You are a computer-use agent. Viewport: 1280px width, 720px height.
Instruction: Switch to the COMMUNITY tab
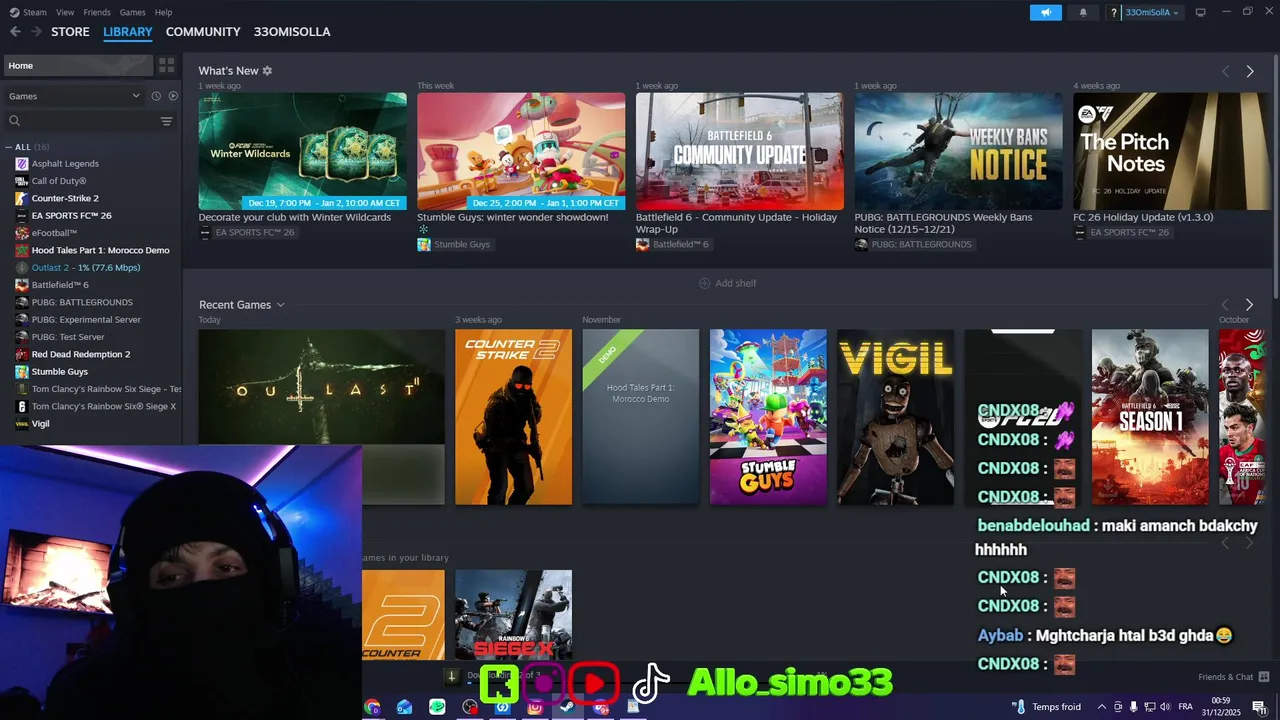click(x=203, y=32)
